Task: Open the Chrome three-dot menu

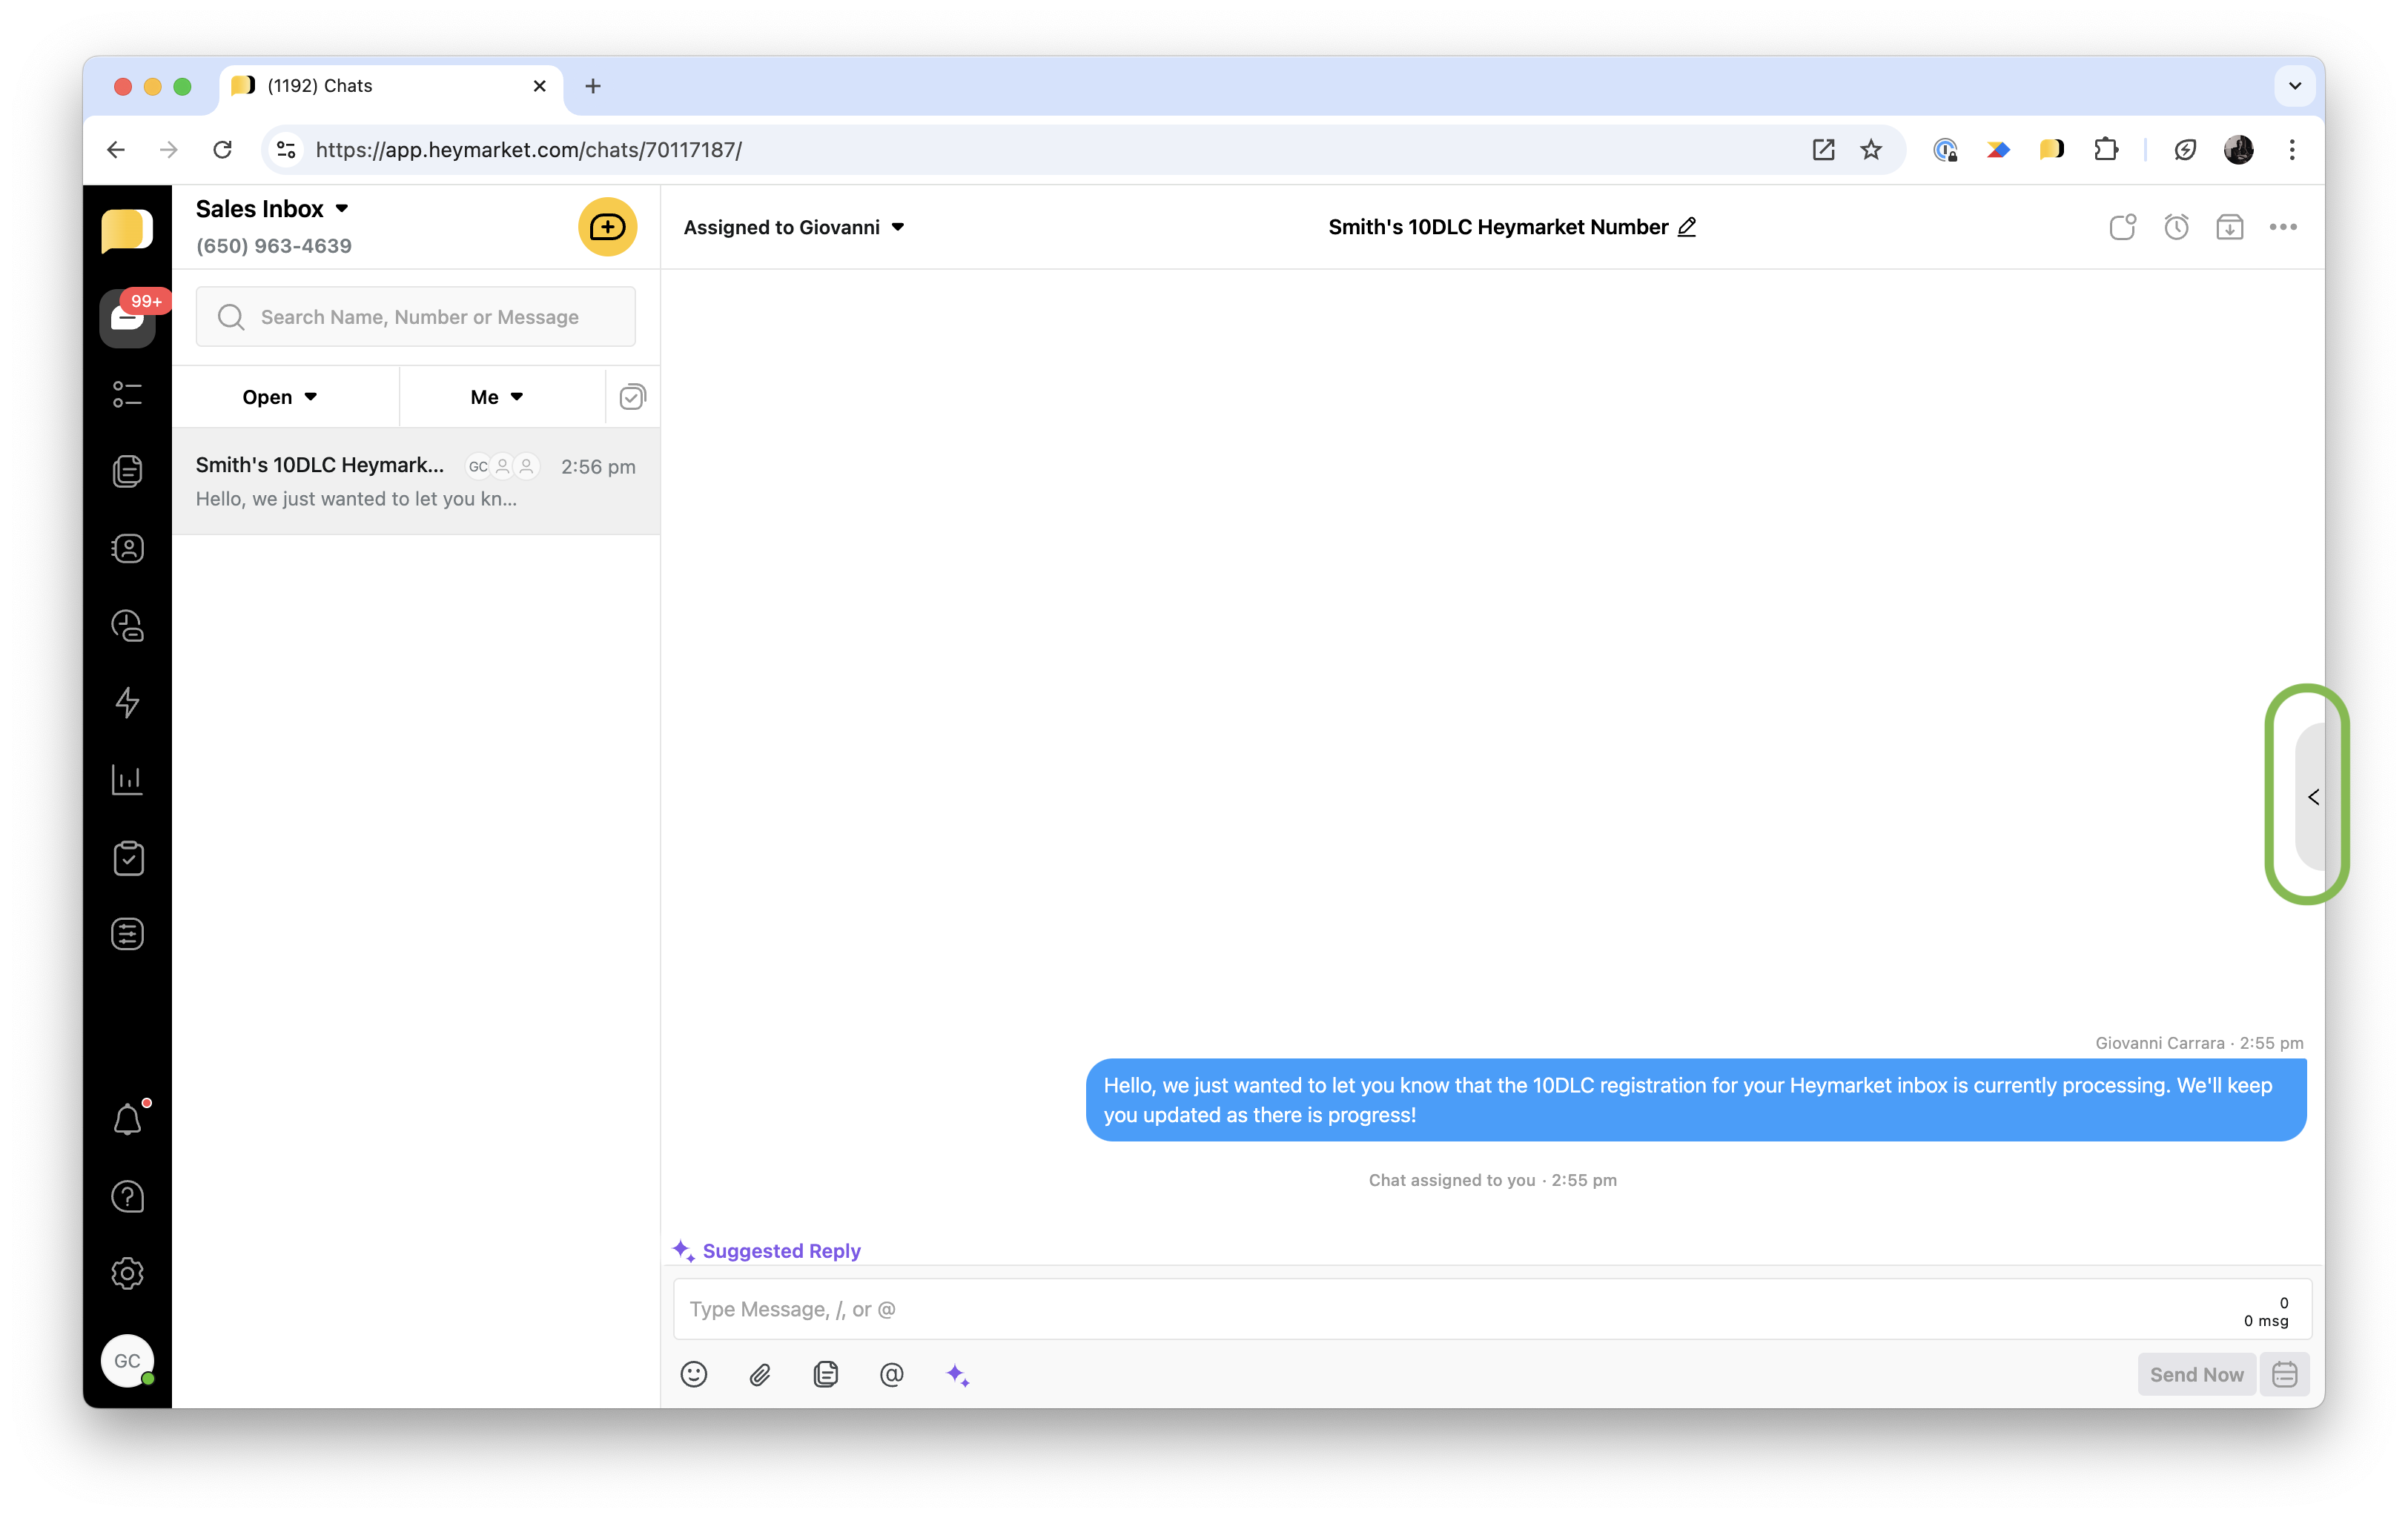Action: tap(2292, 150)
